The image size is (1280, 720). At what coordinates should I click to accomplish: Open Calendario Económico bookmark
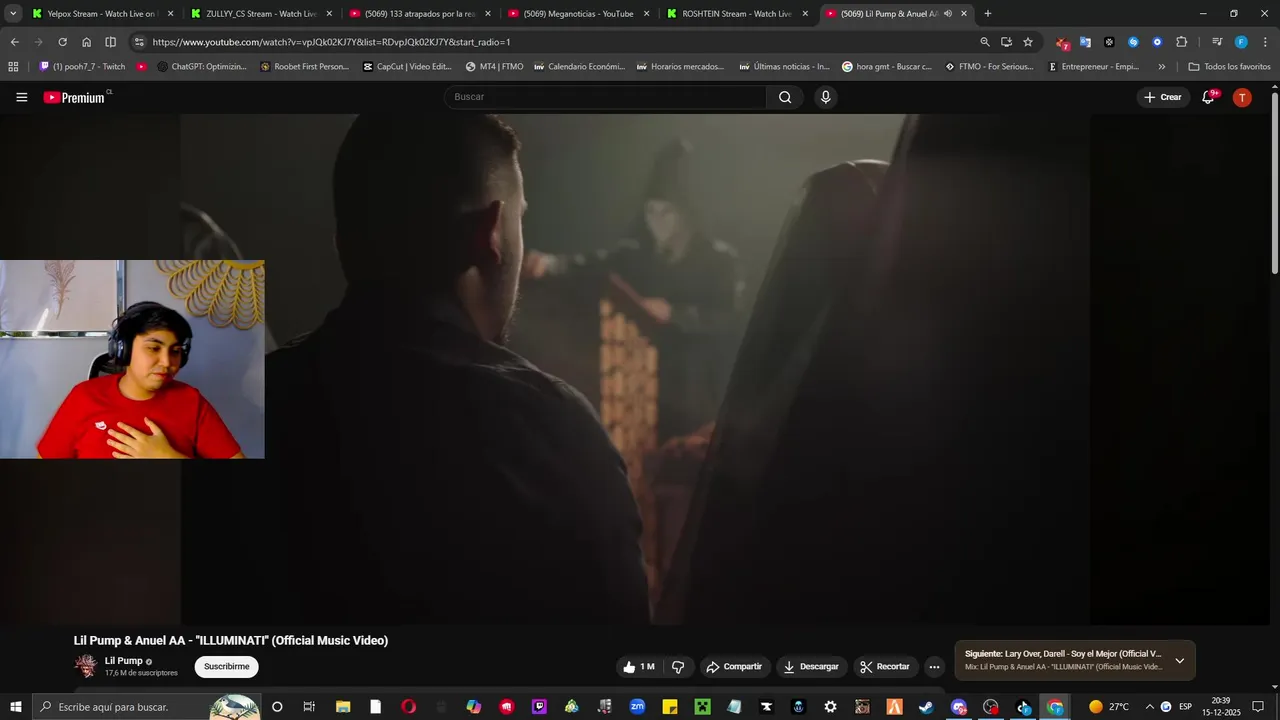(x=579, y=67)
